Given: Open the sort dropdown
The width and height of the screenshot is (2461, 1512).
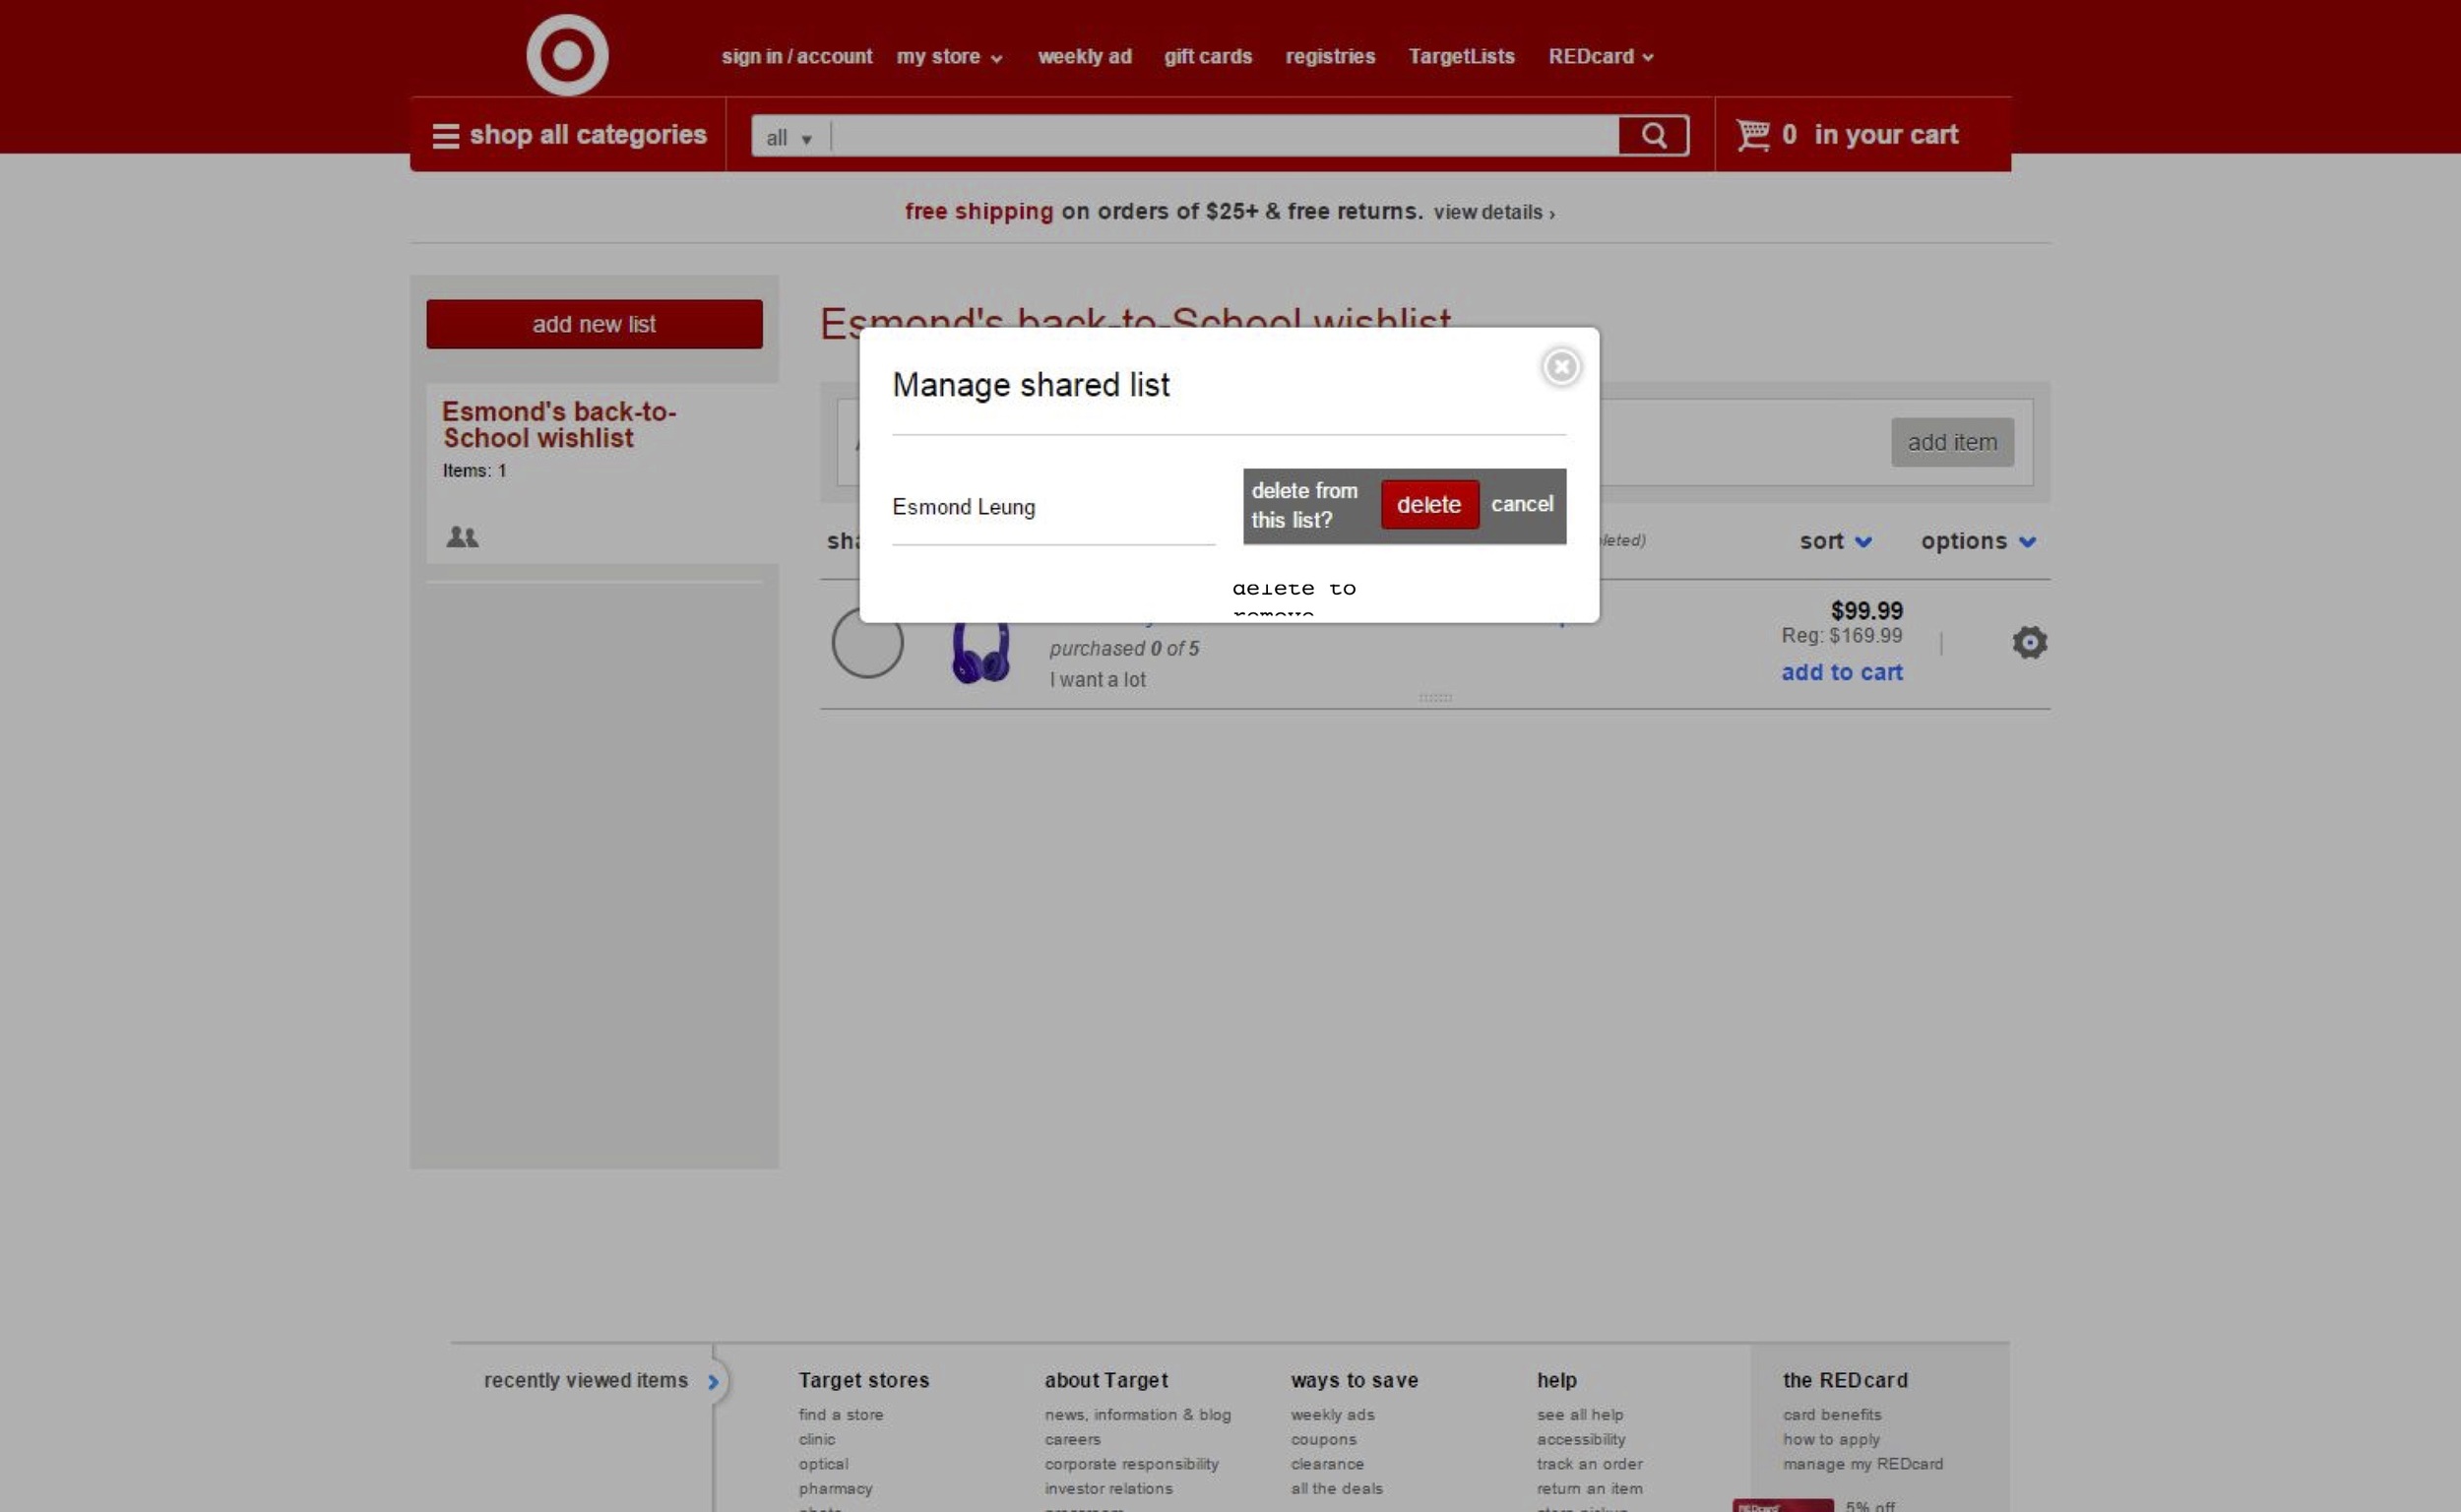Looking at the screenshot, I should point(1835,541).
